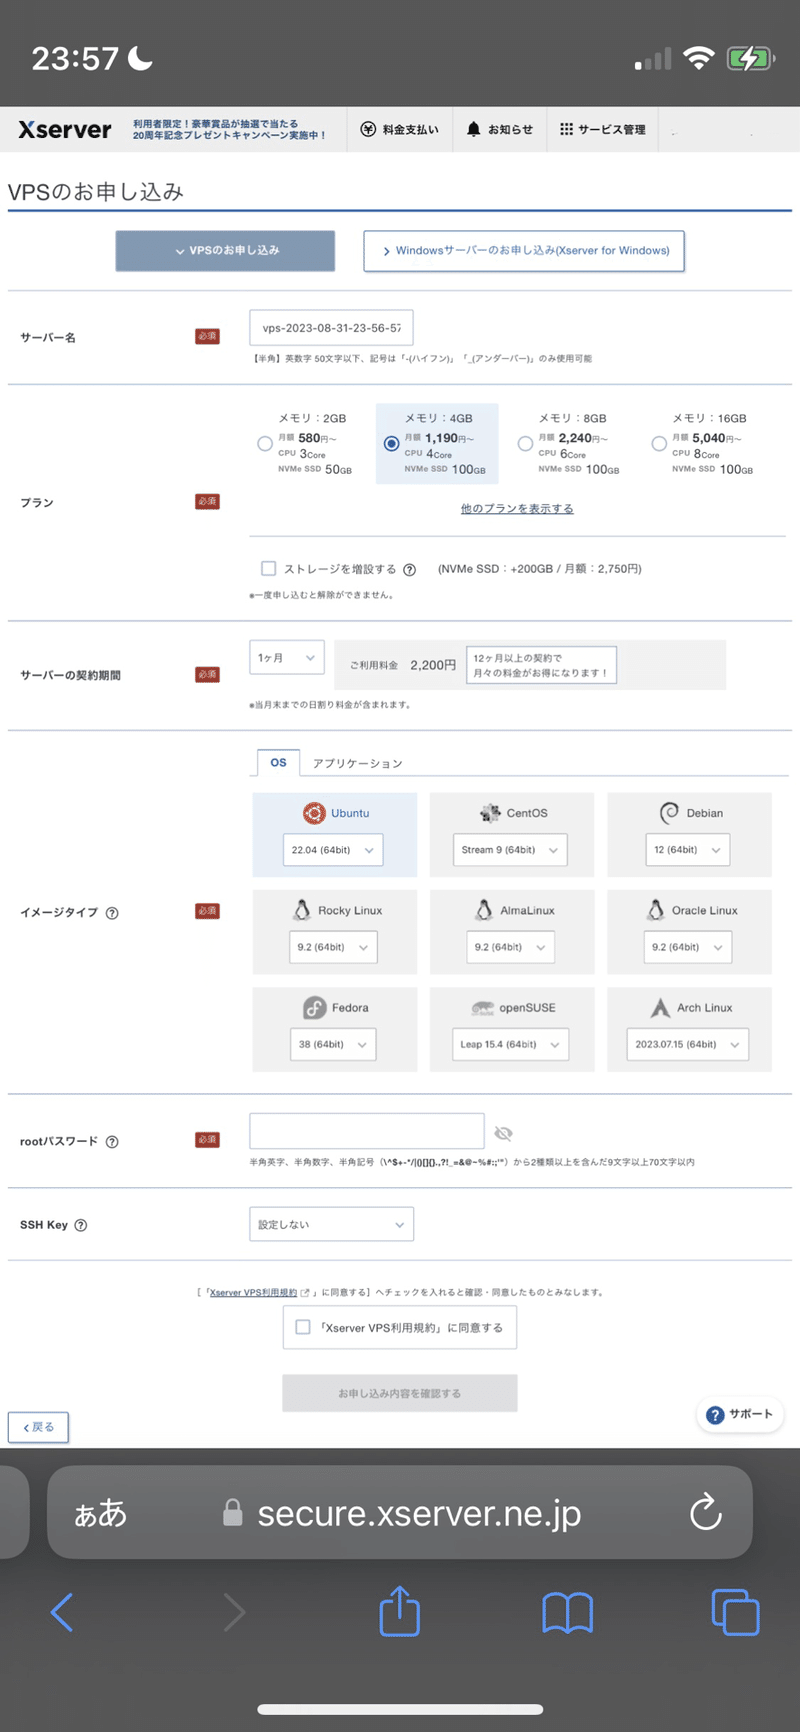The width and height of the screenshot is (800, 1732).
Task: Click the server name input field
Action: (x=331, y=327)
